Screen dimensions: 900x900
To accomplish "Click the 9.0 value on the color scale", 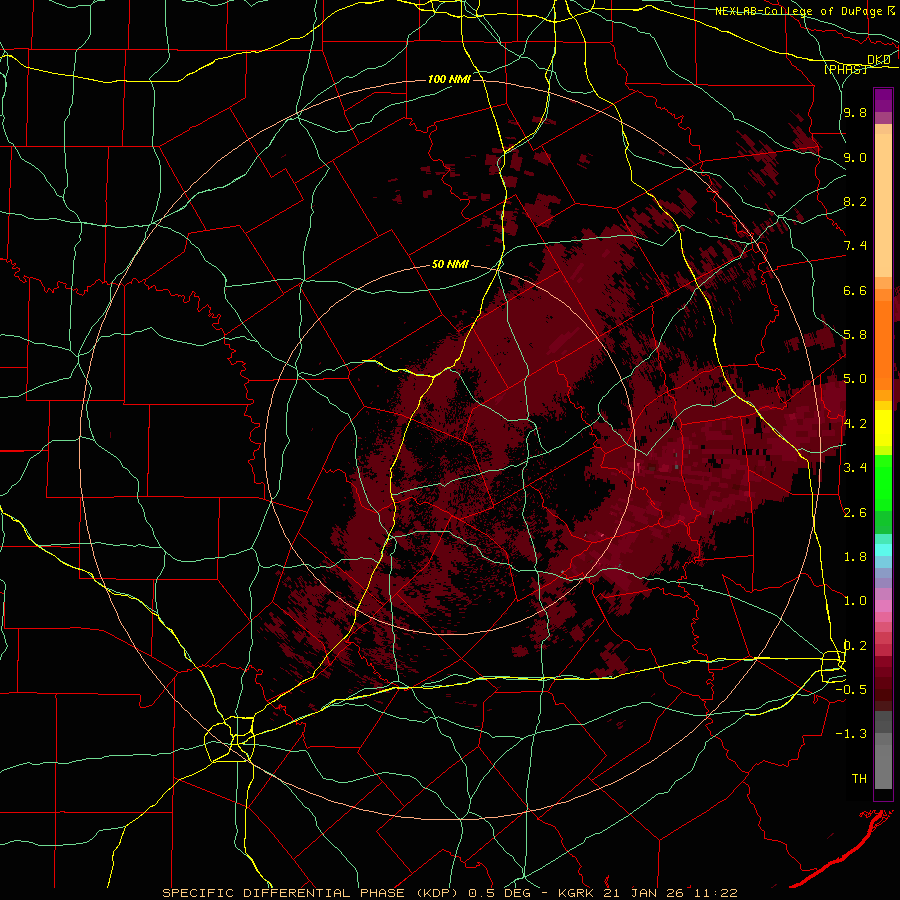I will coord(855,157).
